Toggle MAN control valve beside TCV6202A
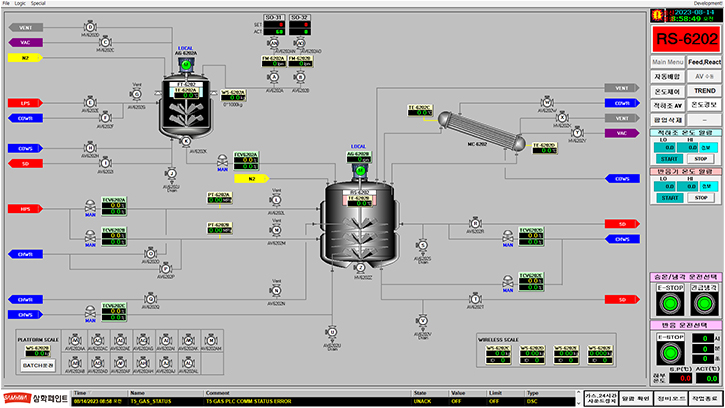This screenshot has height=408, width=725. pos(90,207)
